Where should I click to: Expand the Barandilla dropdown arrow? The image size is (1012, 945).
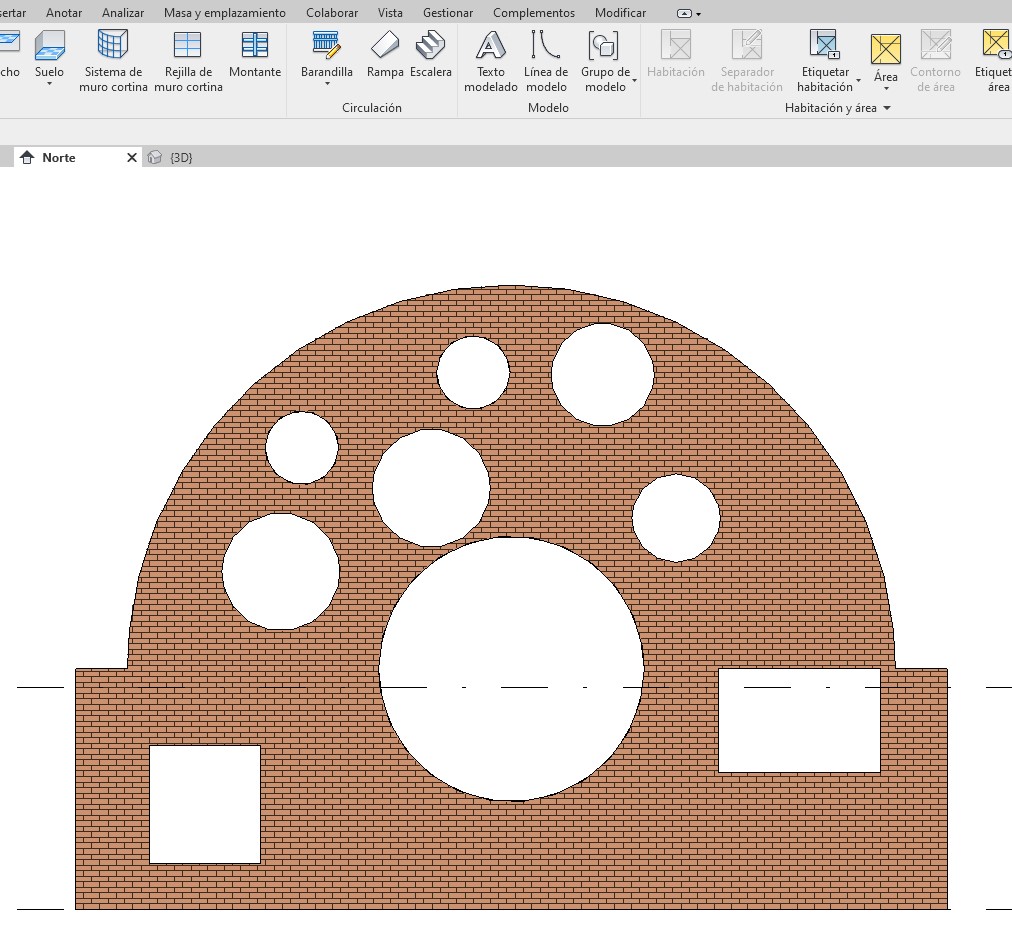327,85
